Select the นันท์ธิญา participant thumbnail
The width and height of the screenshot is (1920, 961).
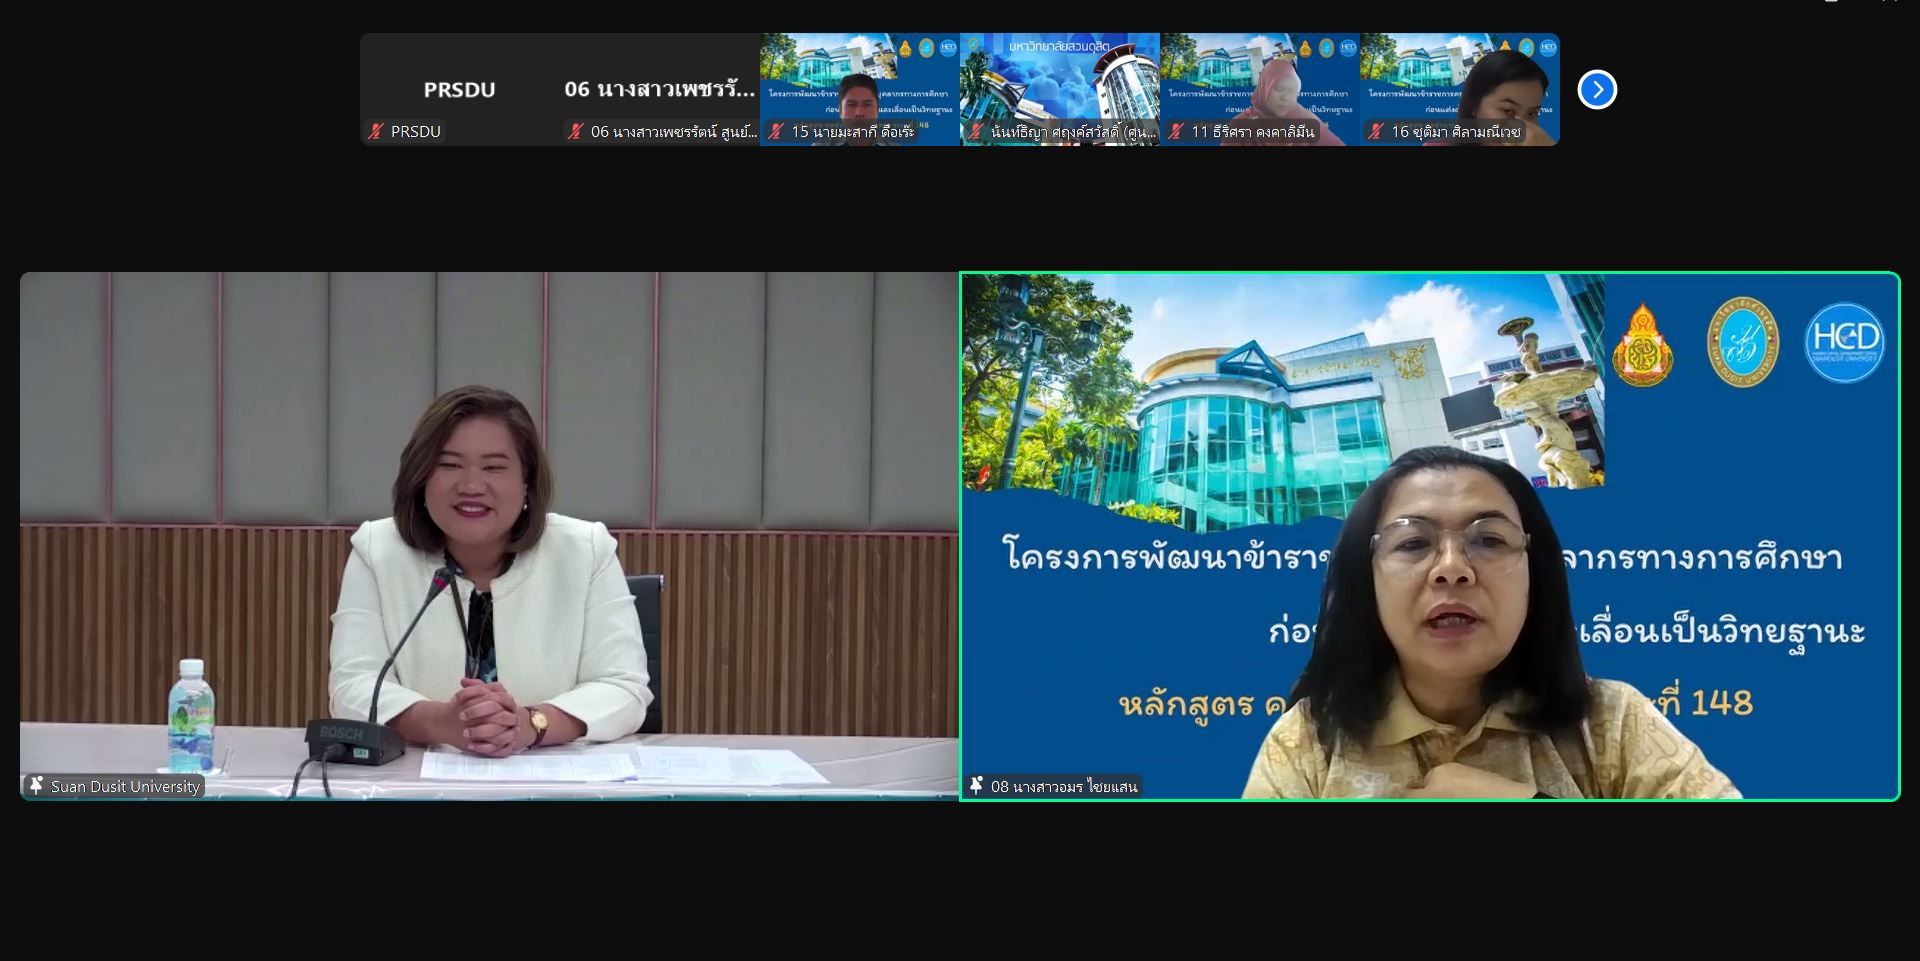click(x=1060, y=90)
